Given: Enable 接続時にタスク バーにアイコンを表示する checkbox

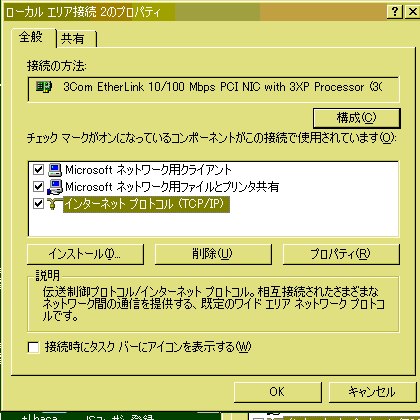Looking at the screenshot, I should coord(34,347).
